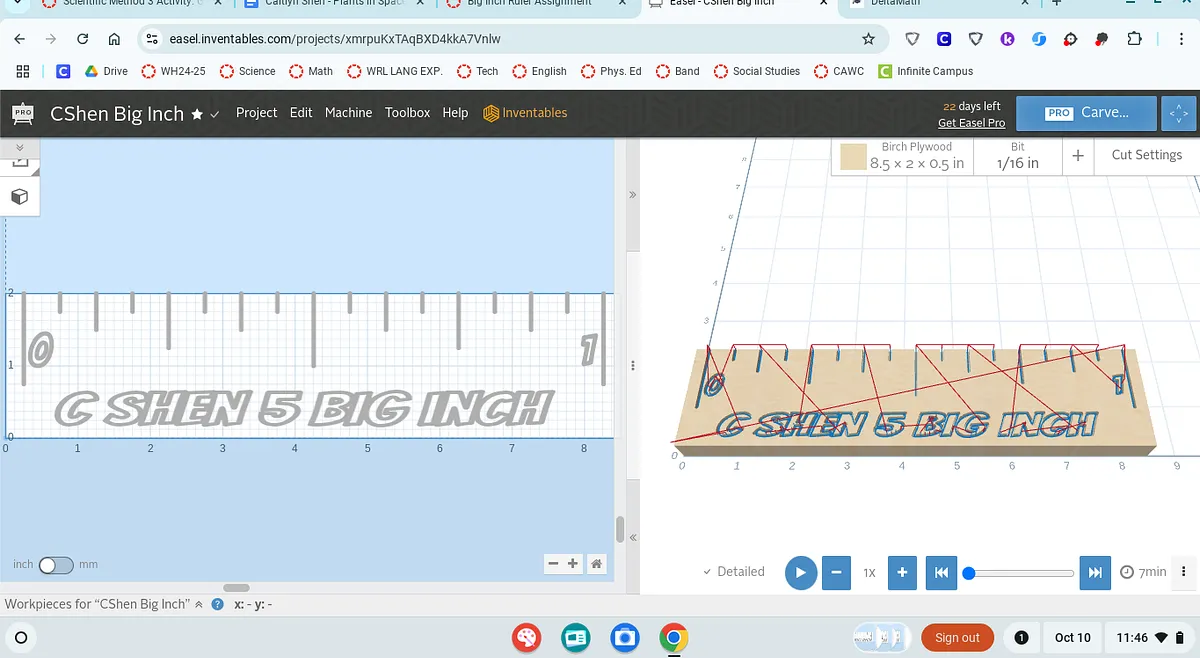The image size is (1200, 658).
Task: Expand the left tool panel chevrons
Action: 19,147
